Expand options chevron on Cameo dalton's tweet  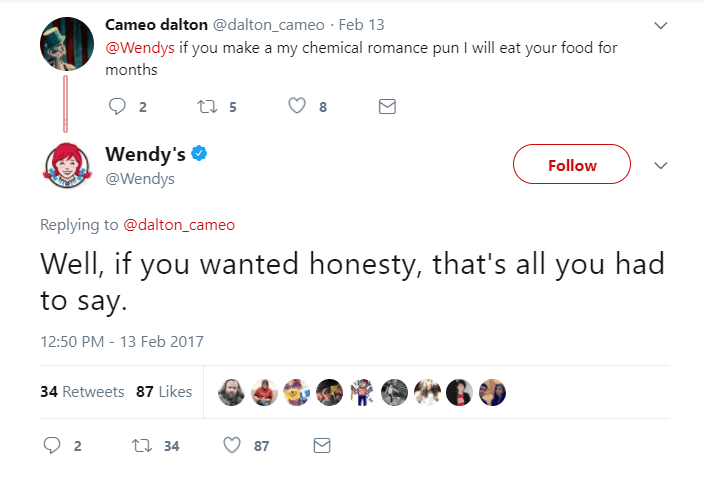pyautogui.click(x=659, y=25)
